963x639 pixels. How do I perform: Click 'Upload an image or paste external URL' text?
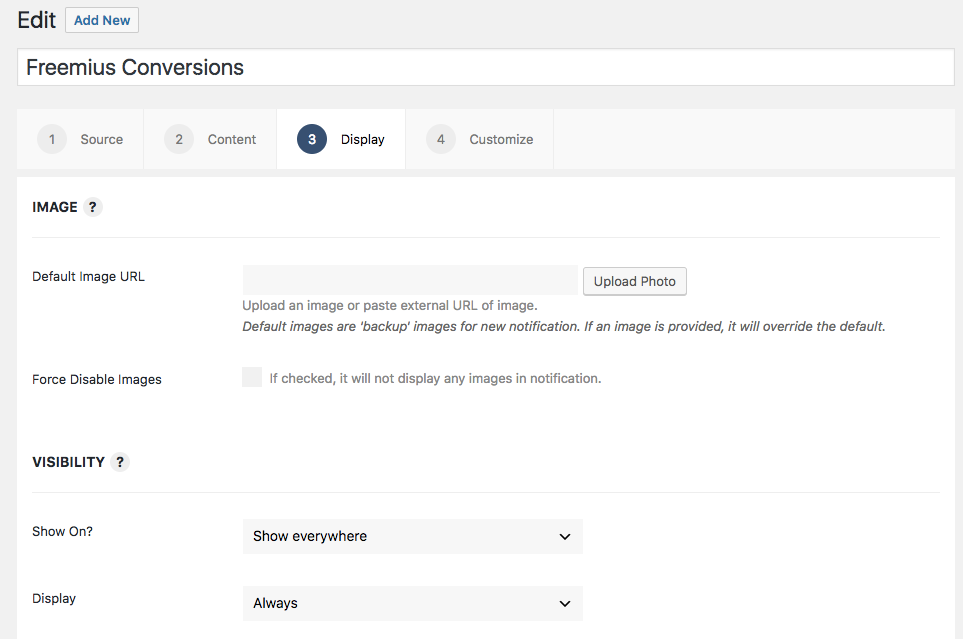390,305
